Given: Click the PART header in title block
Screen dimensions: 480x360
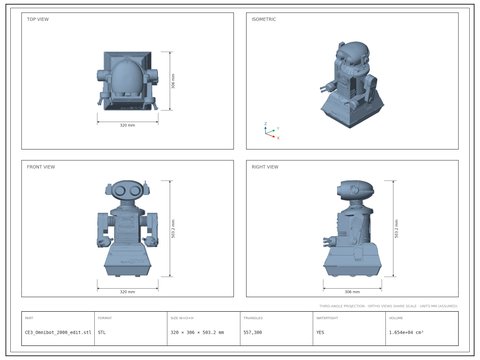Looking at the screenshot, I should tap(29, 318).
